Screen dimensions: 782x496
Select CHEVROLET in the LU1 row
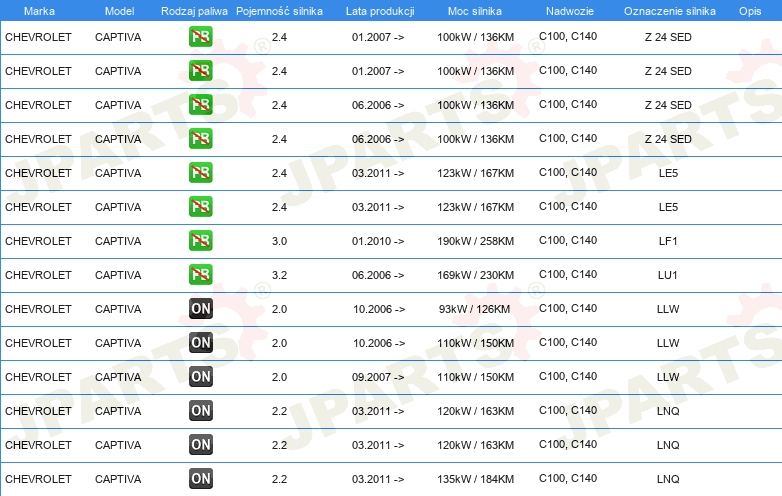pyautogui.click(x=38, y=275)
